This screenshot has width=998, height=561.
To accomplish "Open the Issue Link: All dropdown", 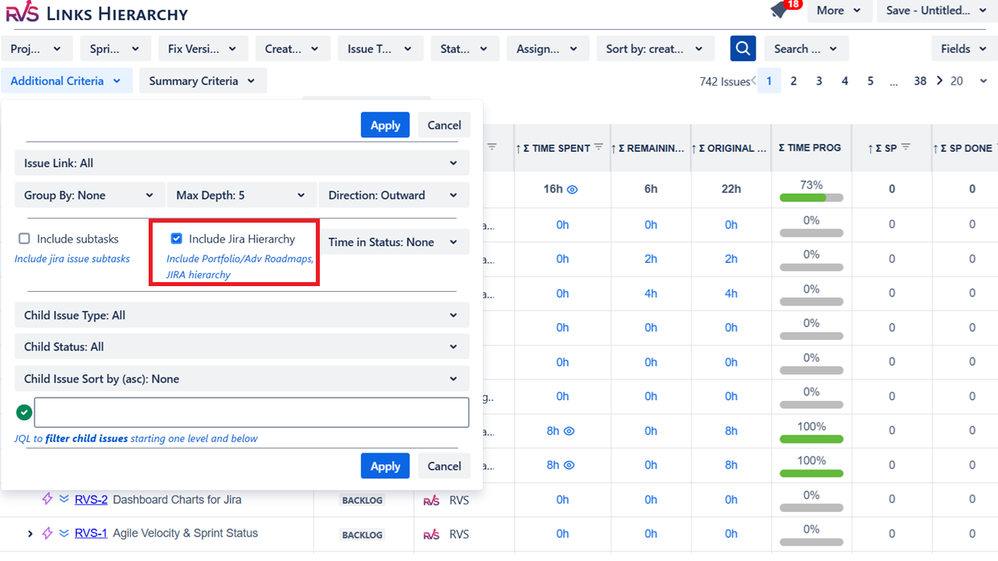I will [242, 163].
